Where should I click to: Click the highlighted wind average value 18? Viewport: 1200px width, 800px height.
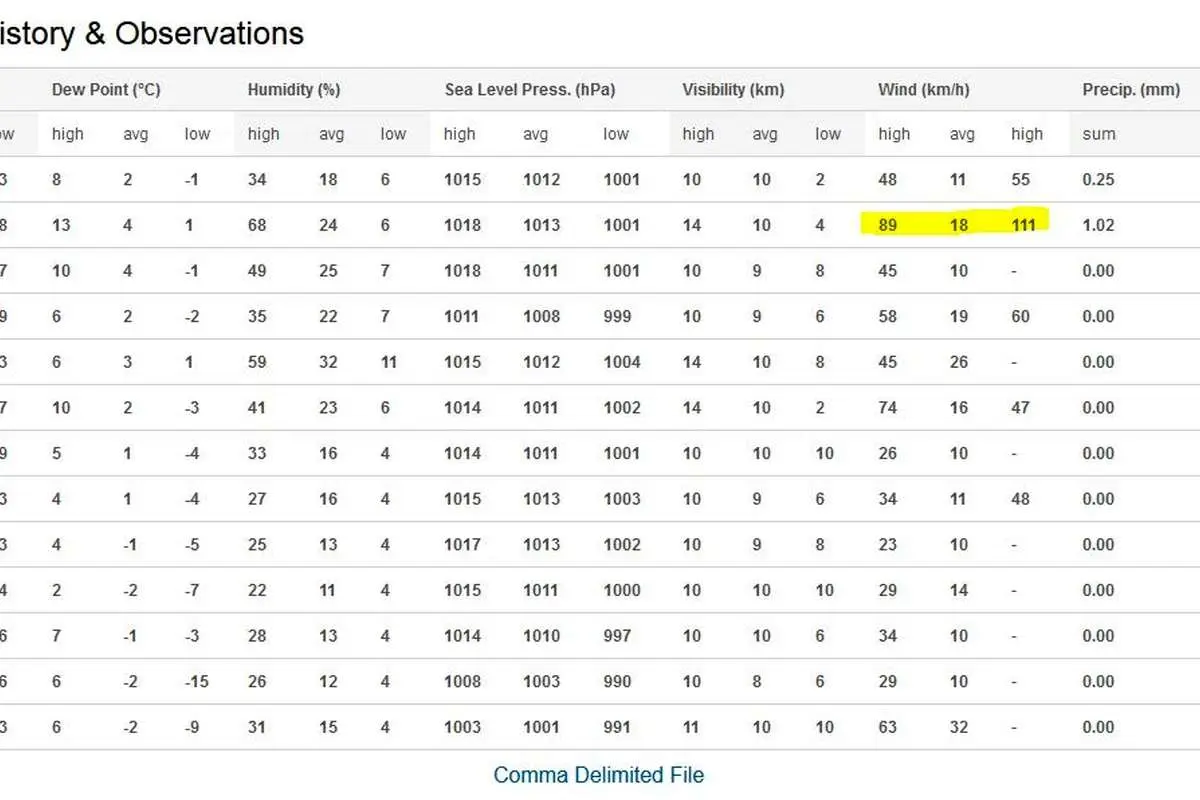[x=958, y=225]
